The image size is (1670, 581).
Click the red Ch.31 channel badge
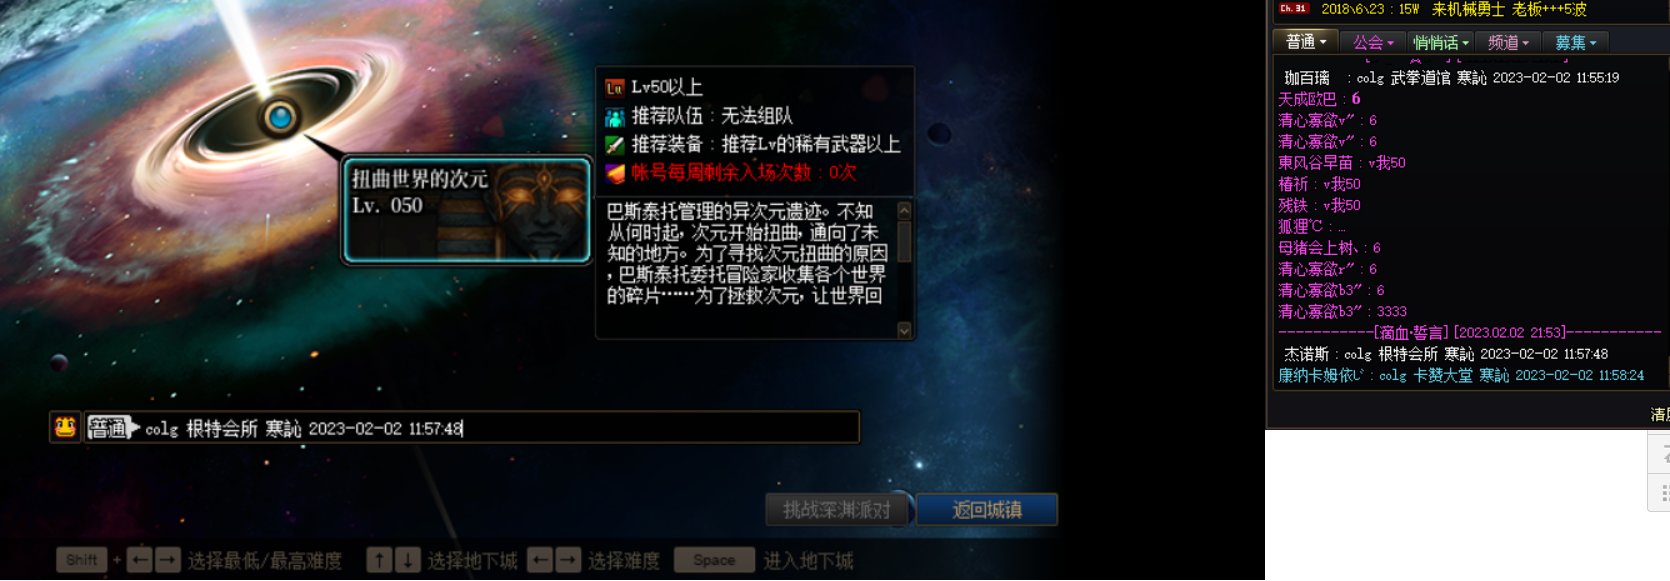tap(1294, 9)
